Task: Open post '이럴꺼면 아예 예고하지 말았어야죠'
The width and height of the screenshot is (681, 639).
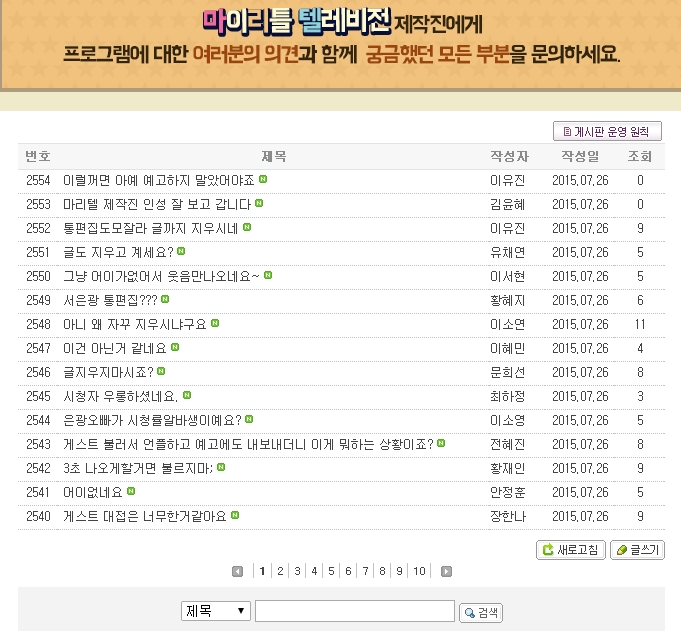Action: click(x=159, y=180)
